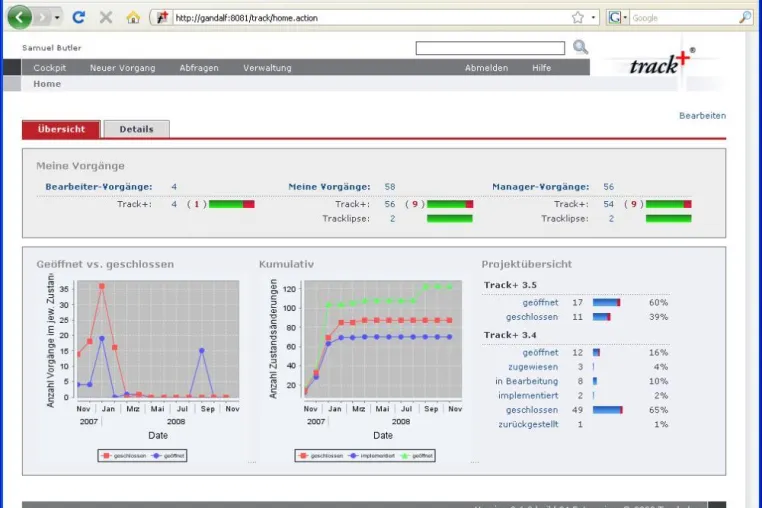Open the zurückgestellt status link

pyautogui.click(x=528, y=424)
